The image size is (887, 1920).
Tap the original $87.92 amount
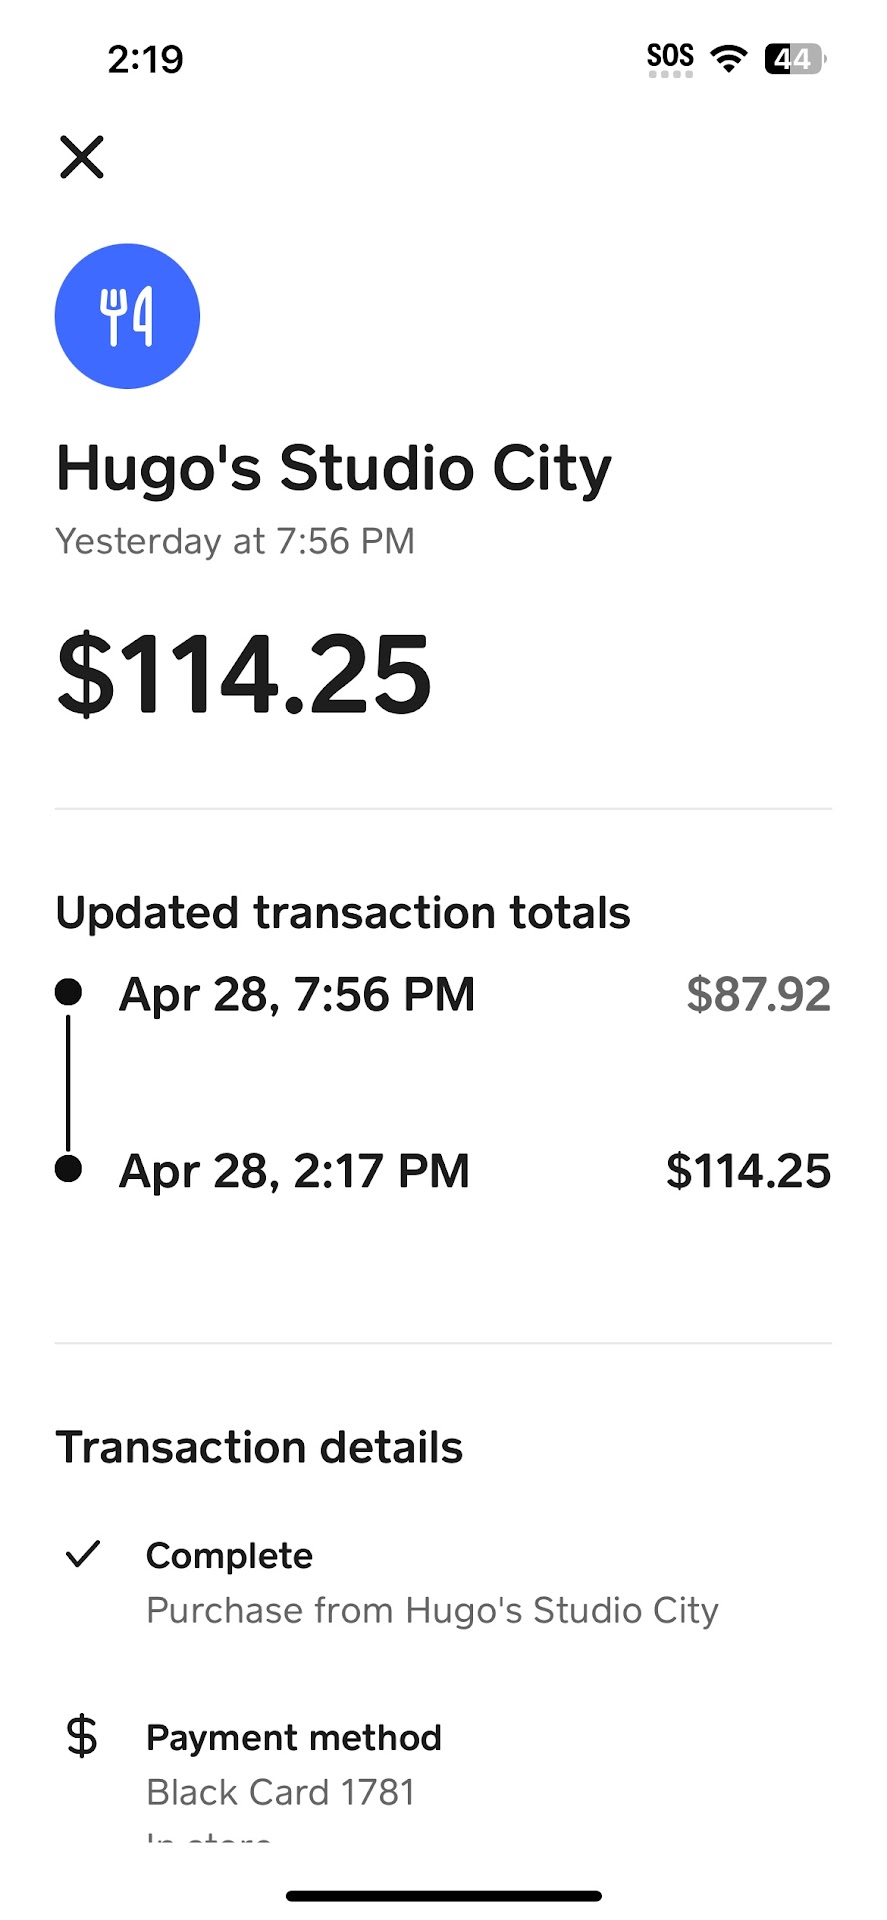(x=758, y=994)
